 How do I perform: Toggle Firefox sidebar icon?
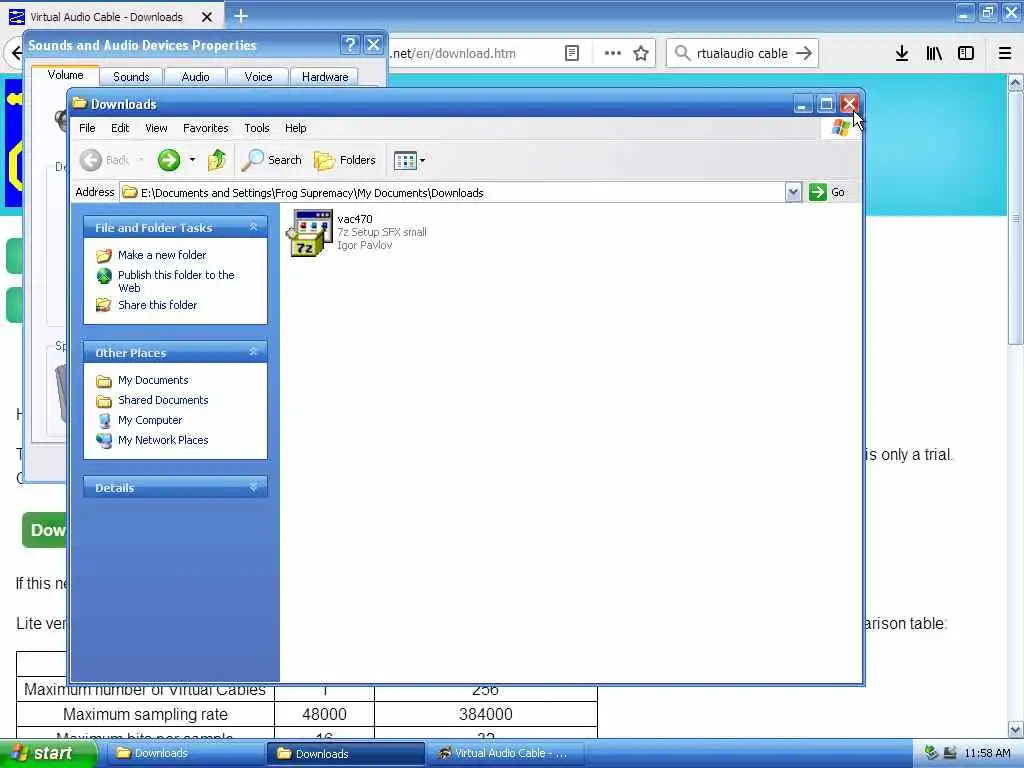[966, 54]
